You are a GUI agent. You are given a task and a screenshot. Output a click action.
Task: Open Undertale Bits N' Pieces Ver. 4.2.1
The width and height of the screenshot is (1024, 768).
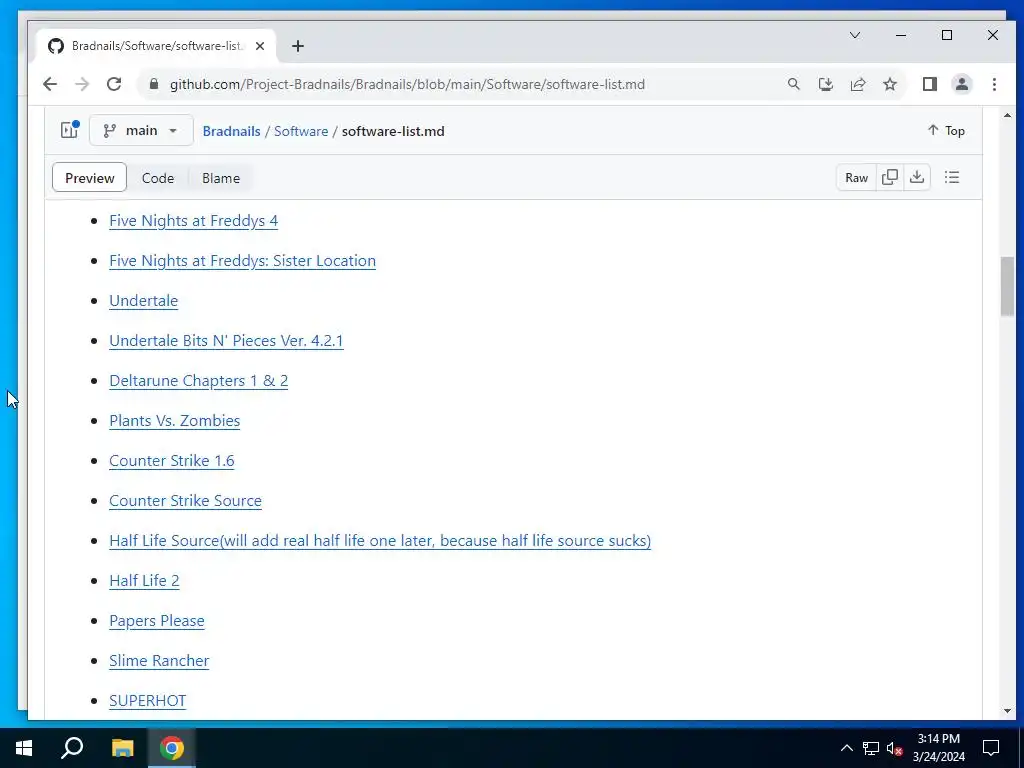(x=226, y=340)
